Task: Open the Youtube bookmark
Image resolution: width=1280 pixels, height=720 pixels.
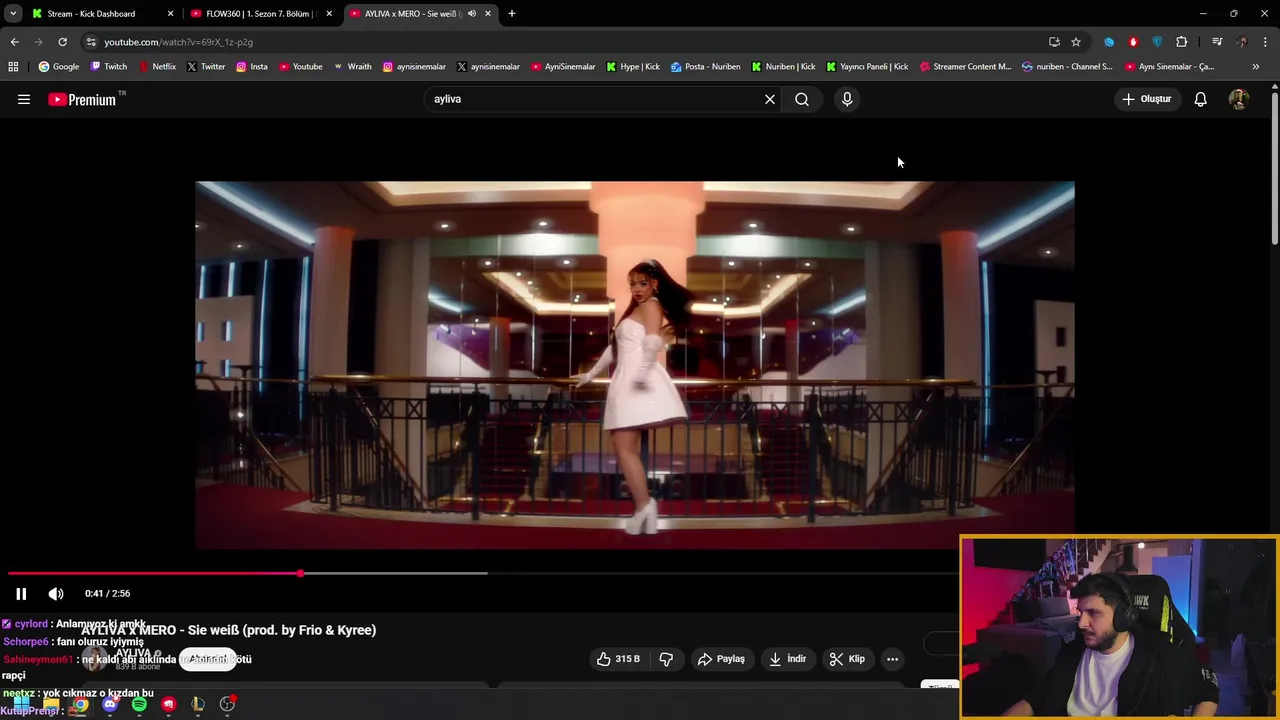Action: 300,66
